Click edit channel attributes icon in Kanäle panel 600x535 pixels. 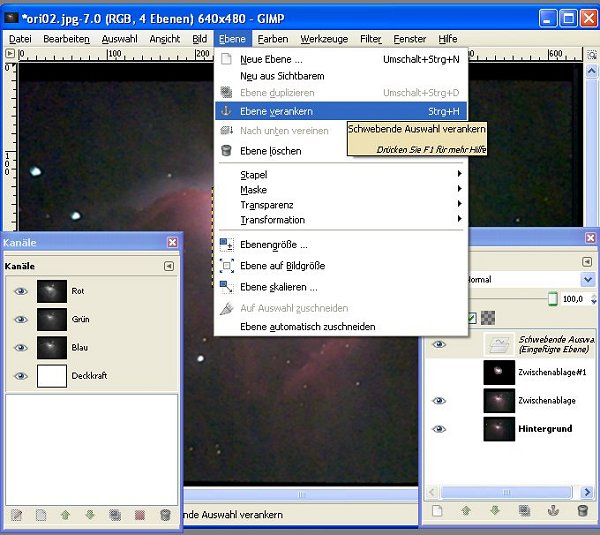click(x=16, y=514)
